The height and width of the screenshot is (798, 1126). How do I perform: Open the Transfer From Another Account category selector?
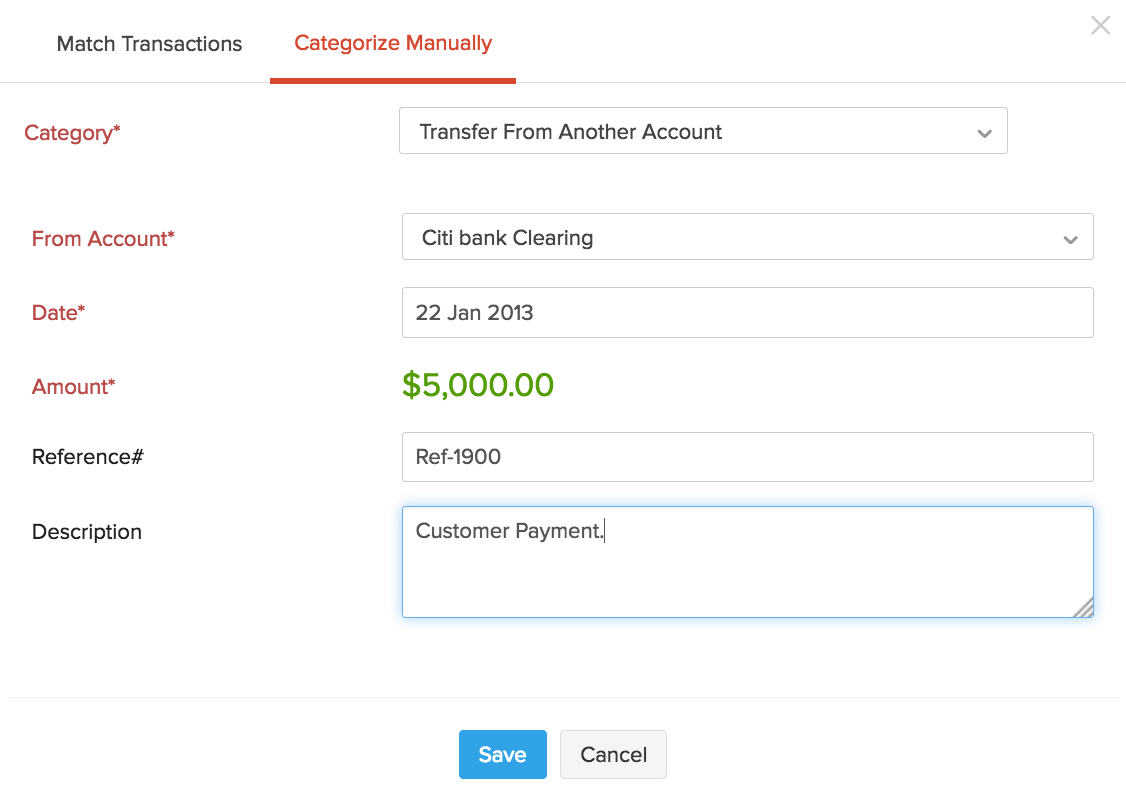click(x=703, y=130)
